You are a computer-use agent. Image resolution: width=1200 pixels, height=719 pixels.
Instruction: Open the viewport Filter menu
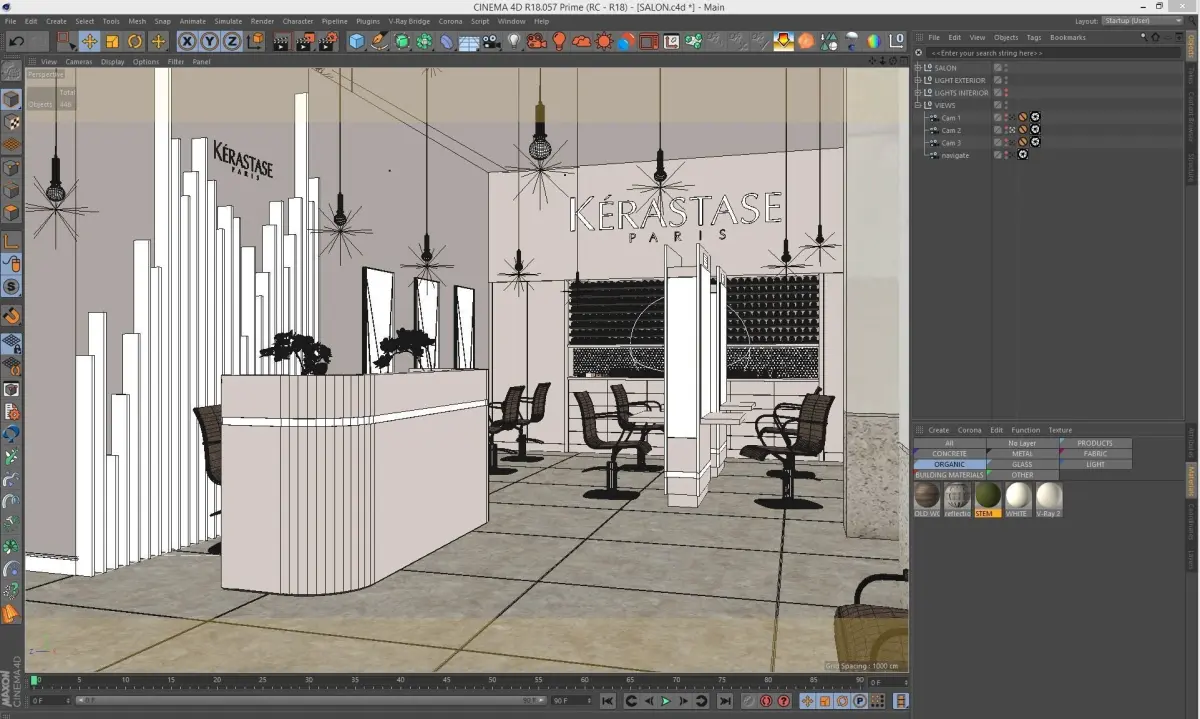(x=176, y=61)
